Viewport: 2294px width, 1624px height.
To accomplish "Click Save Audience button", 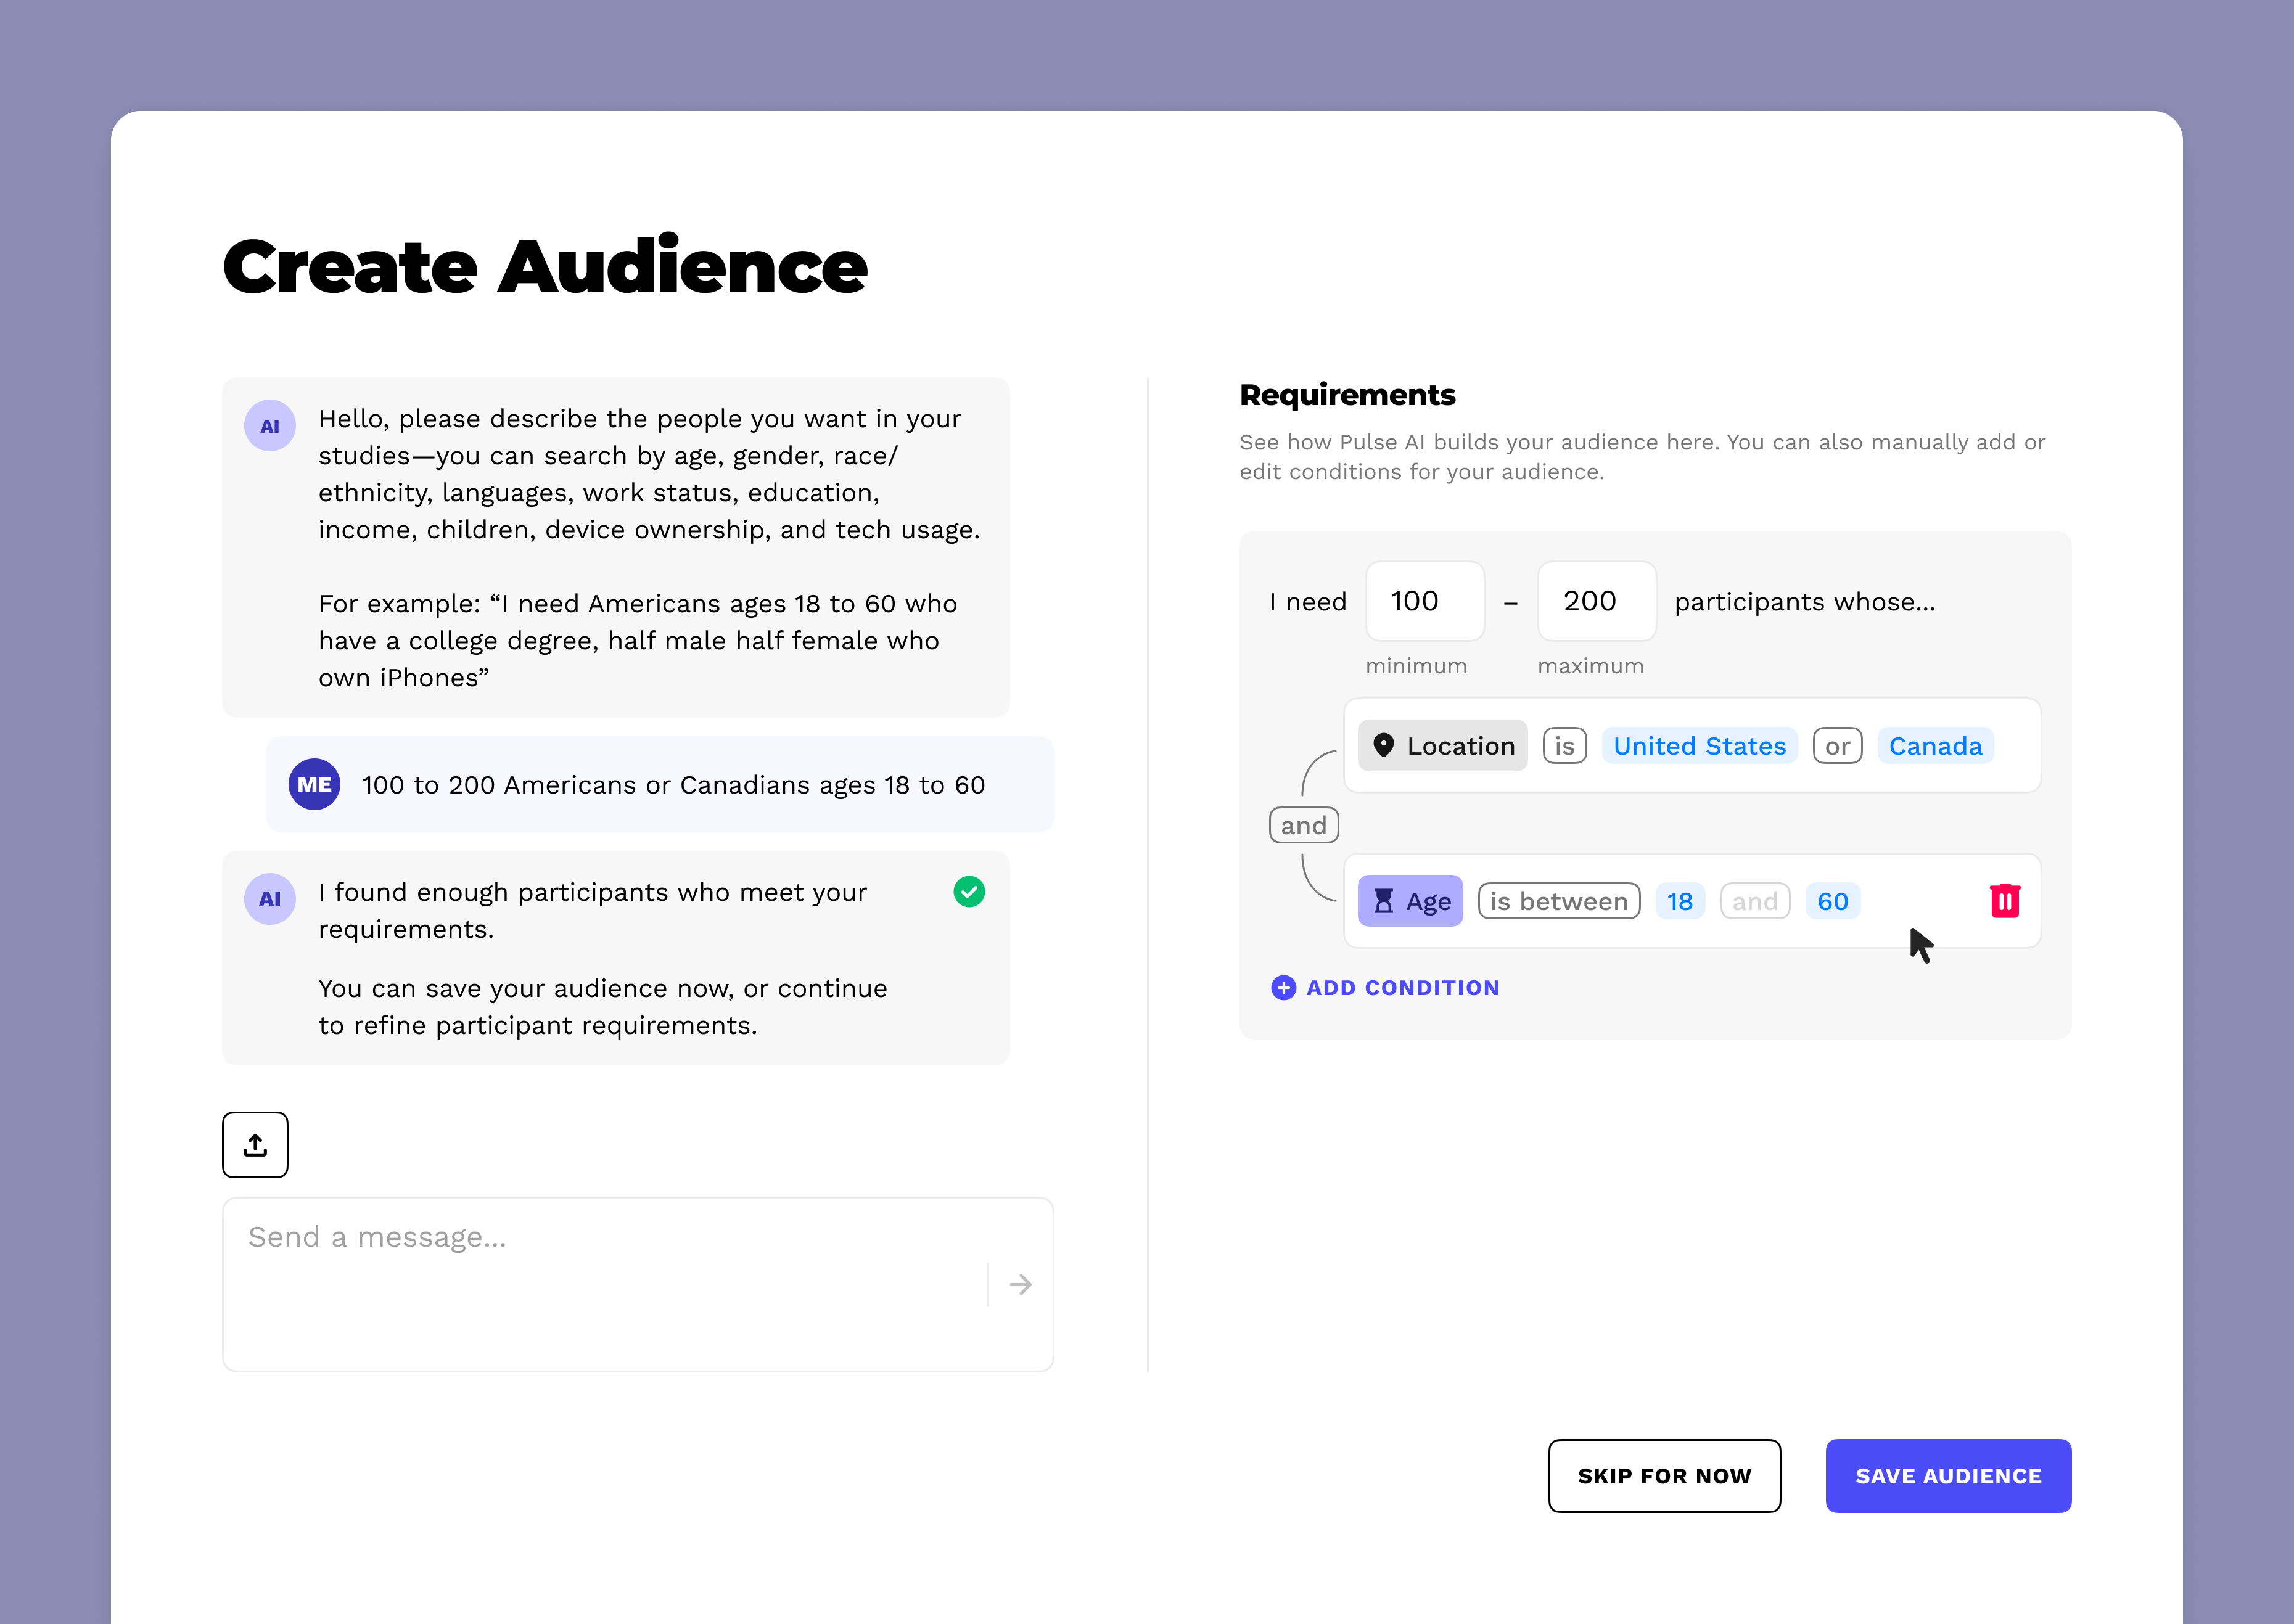I will click(1947, 1475).
